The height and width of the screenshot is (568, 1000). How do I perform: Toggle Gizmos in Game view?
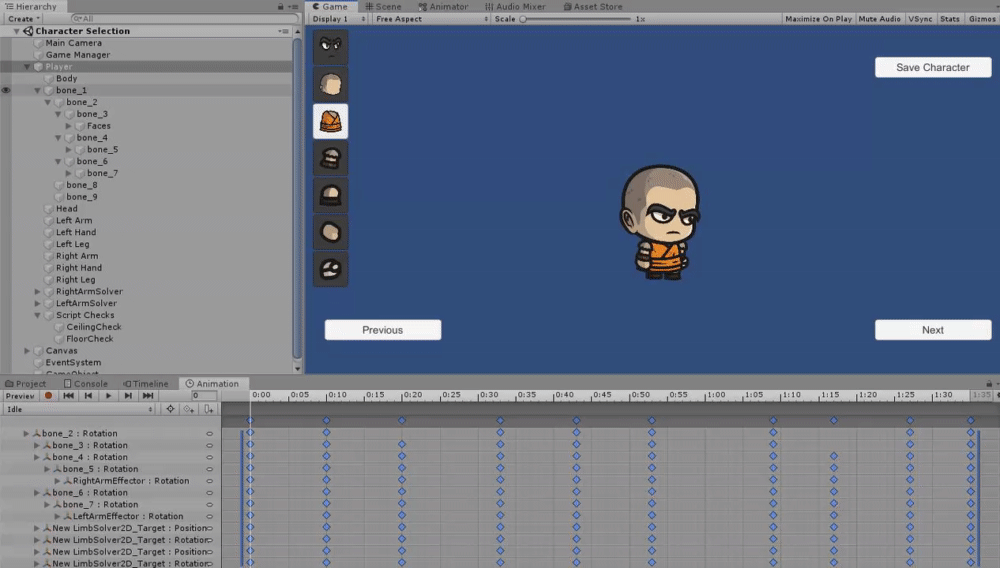982,19
